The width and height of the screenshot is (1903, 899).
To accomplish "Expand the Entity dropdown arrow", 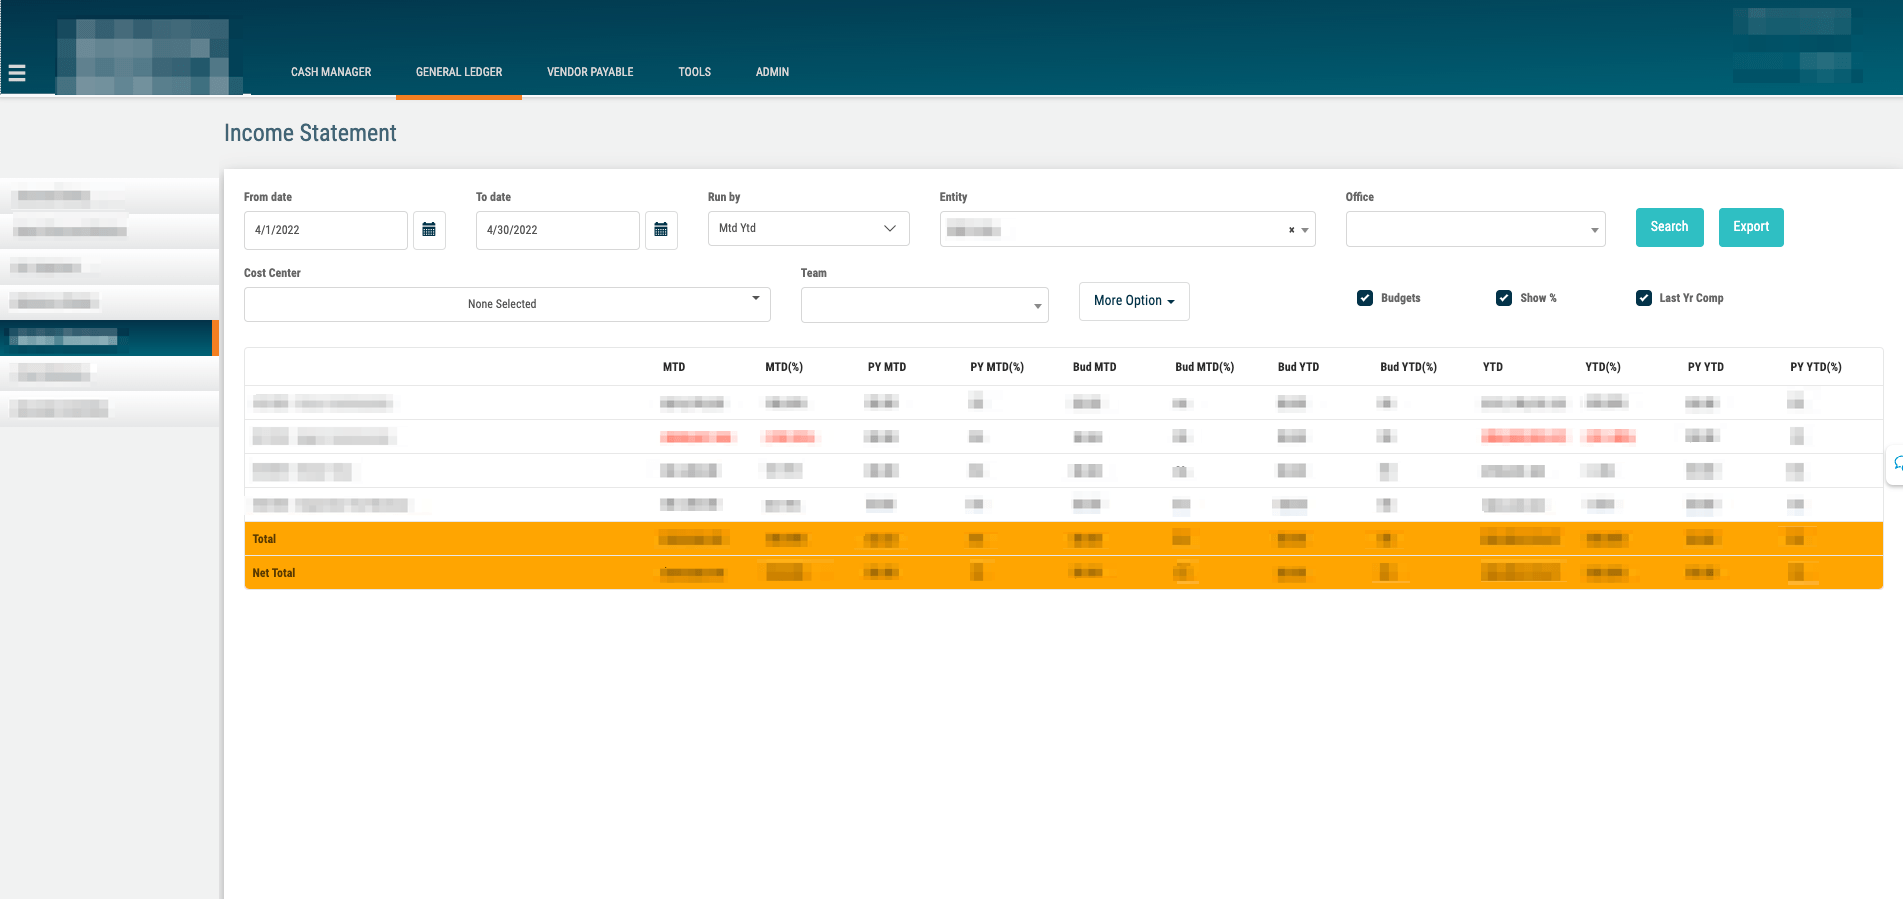I will [x=1305, y=230].
